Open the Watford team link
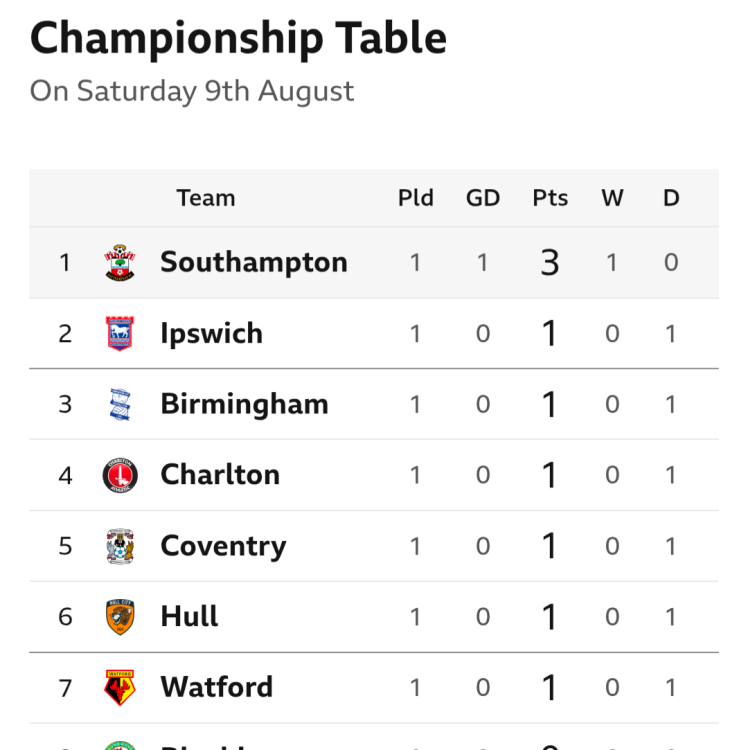The height and width of the screenshot is (750, 748). tap(216, 687)
